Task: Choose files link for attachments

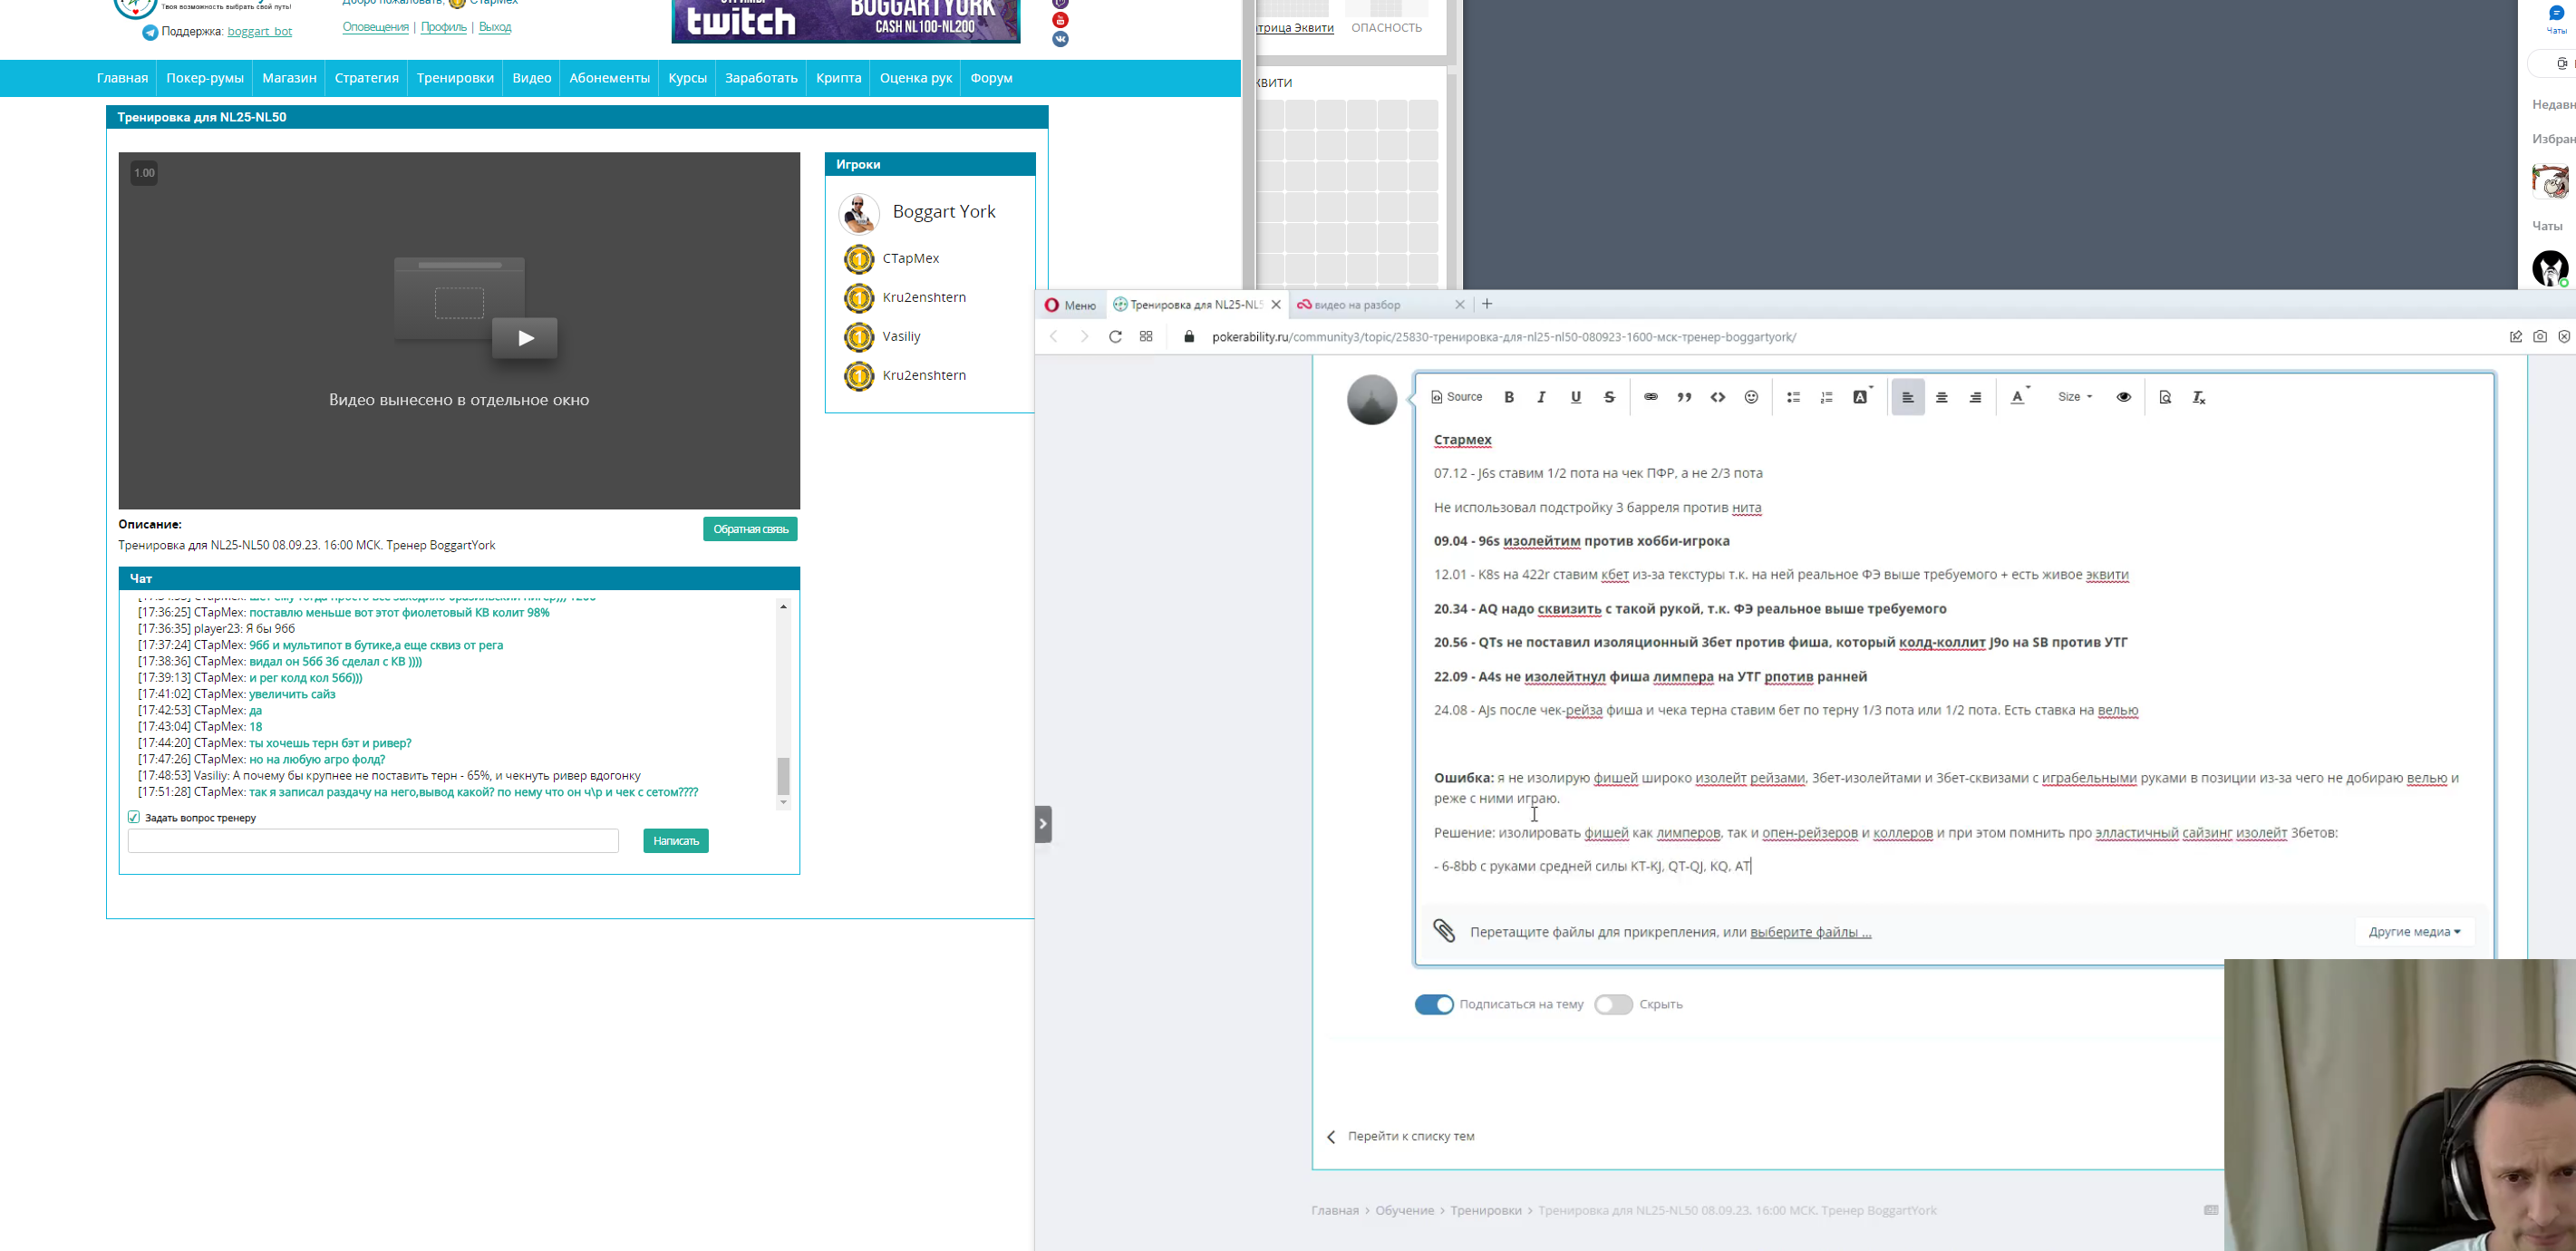Action: 1810,932
